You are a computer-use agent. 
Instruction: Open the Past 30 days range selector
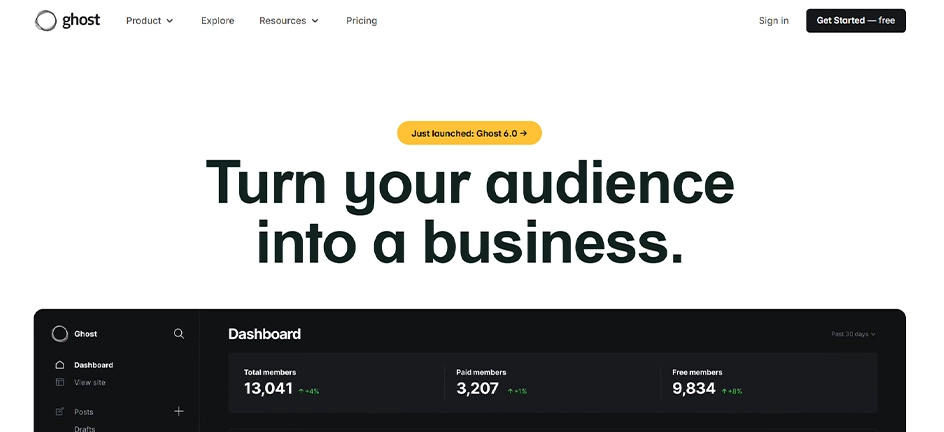pos(853,334)
